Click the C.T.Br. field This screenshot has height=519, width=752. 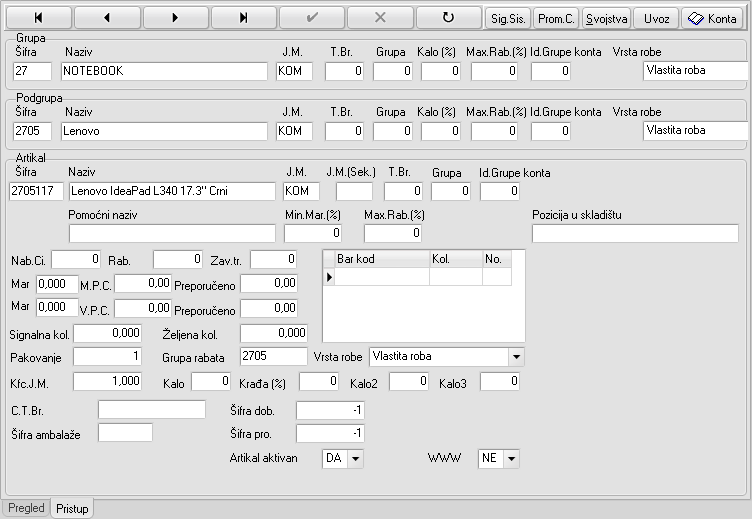[152, 410]
